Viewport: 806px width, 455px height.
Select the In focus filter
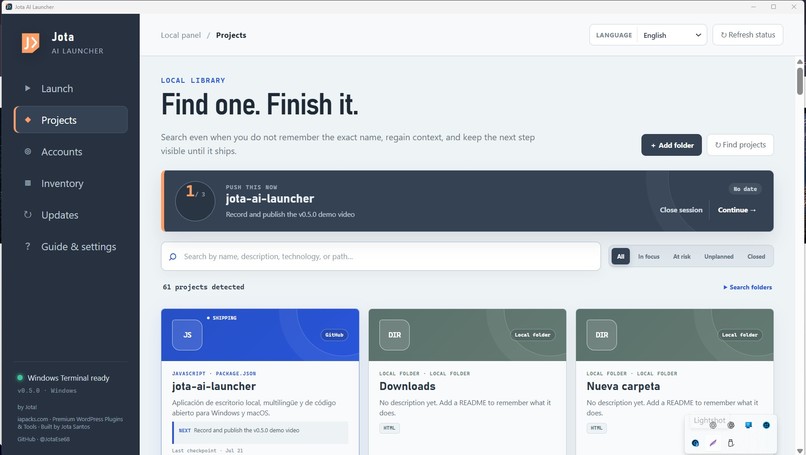click(x=649, y=256)
